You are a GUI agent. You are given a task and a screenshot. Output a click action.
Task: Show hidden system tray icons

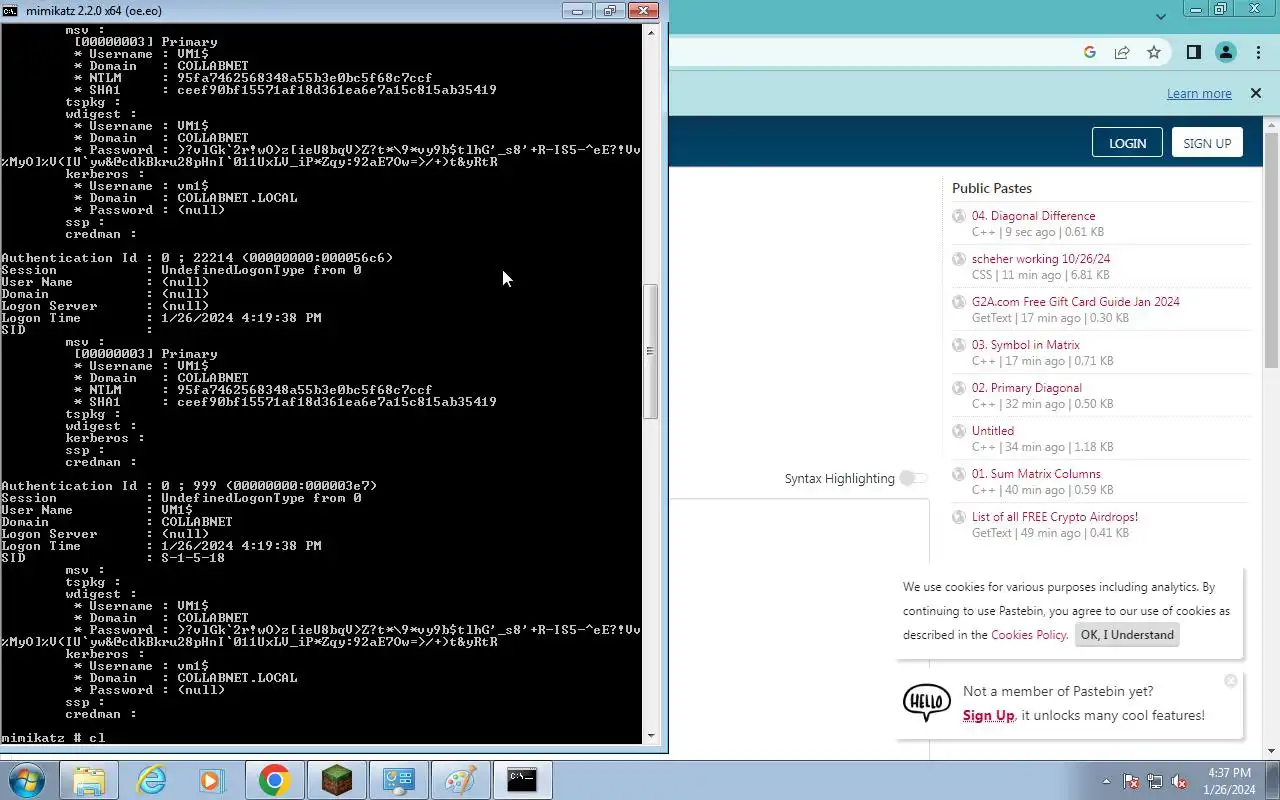click(x=1106, y=781)
